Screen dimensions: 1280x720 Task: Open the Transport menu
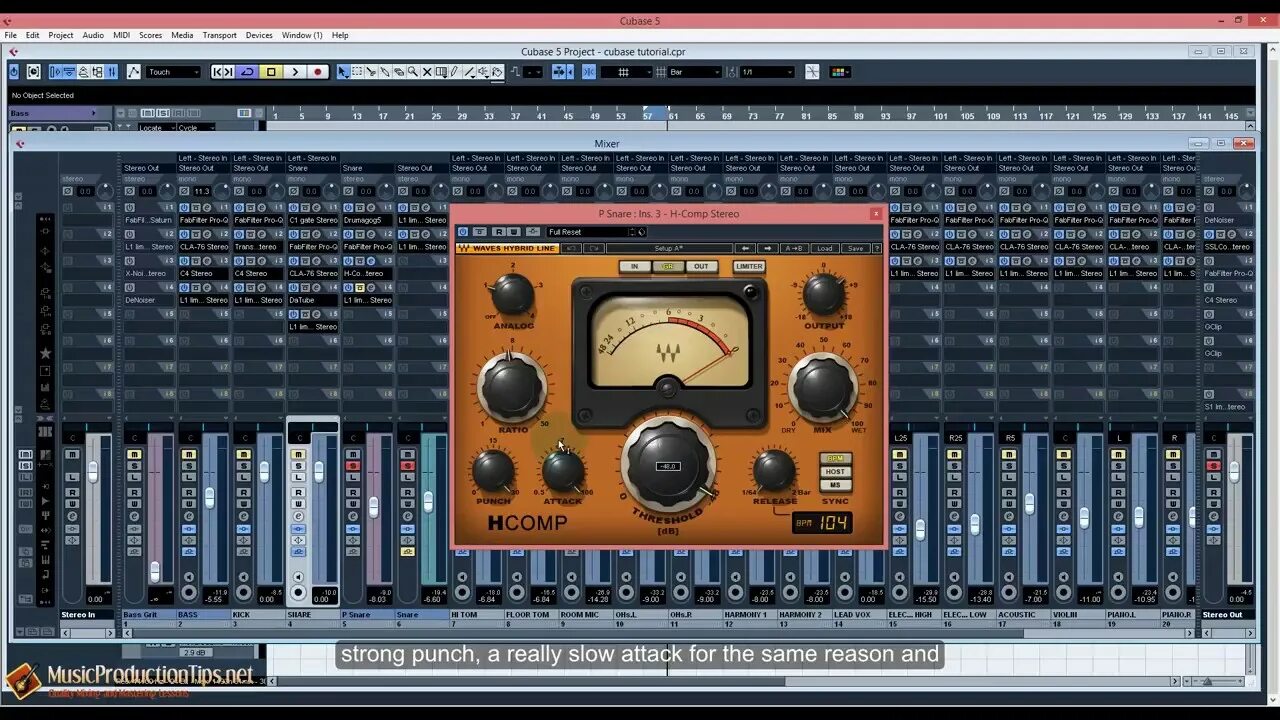[219, 35]
